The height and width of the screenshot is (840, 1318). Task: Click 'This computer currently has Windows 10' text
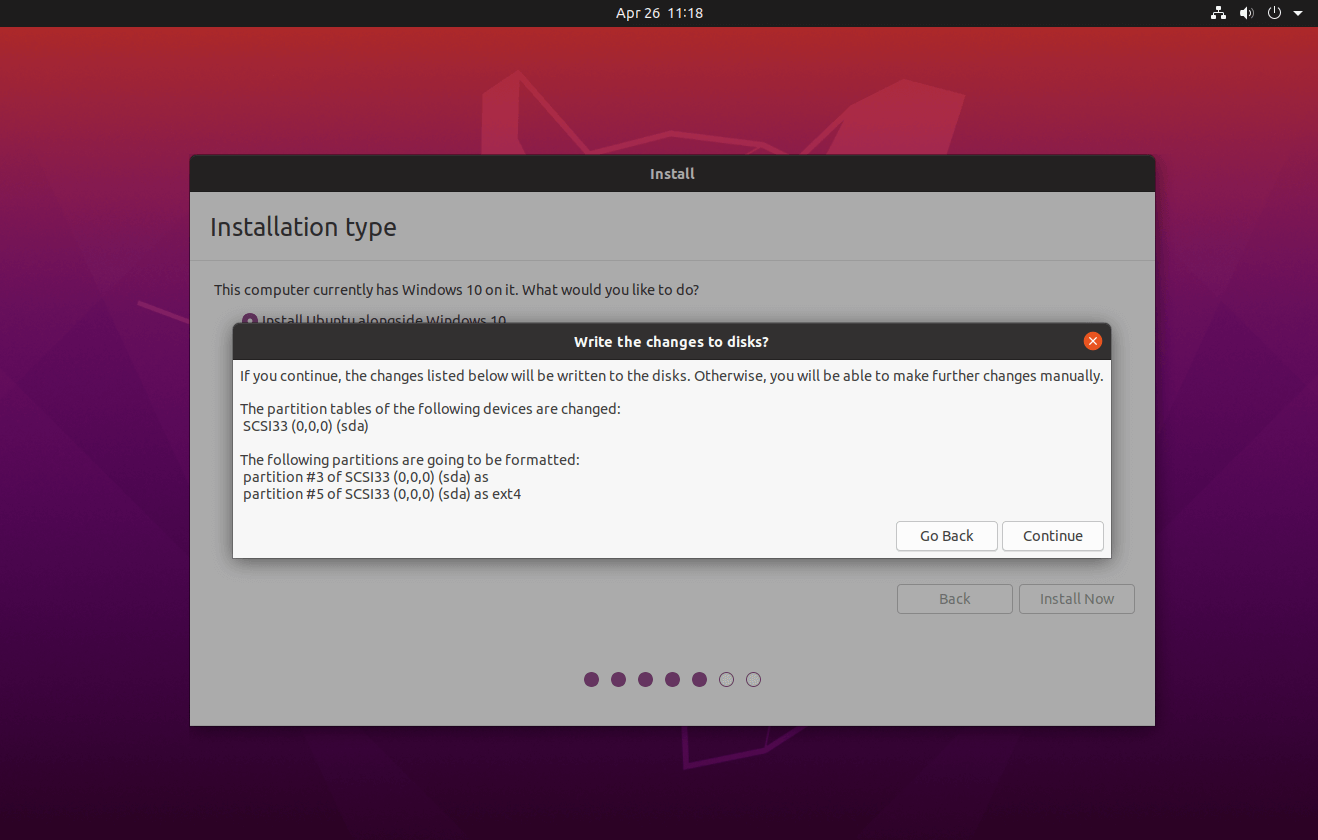[x=456, y=290]
